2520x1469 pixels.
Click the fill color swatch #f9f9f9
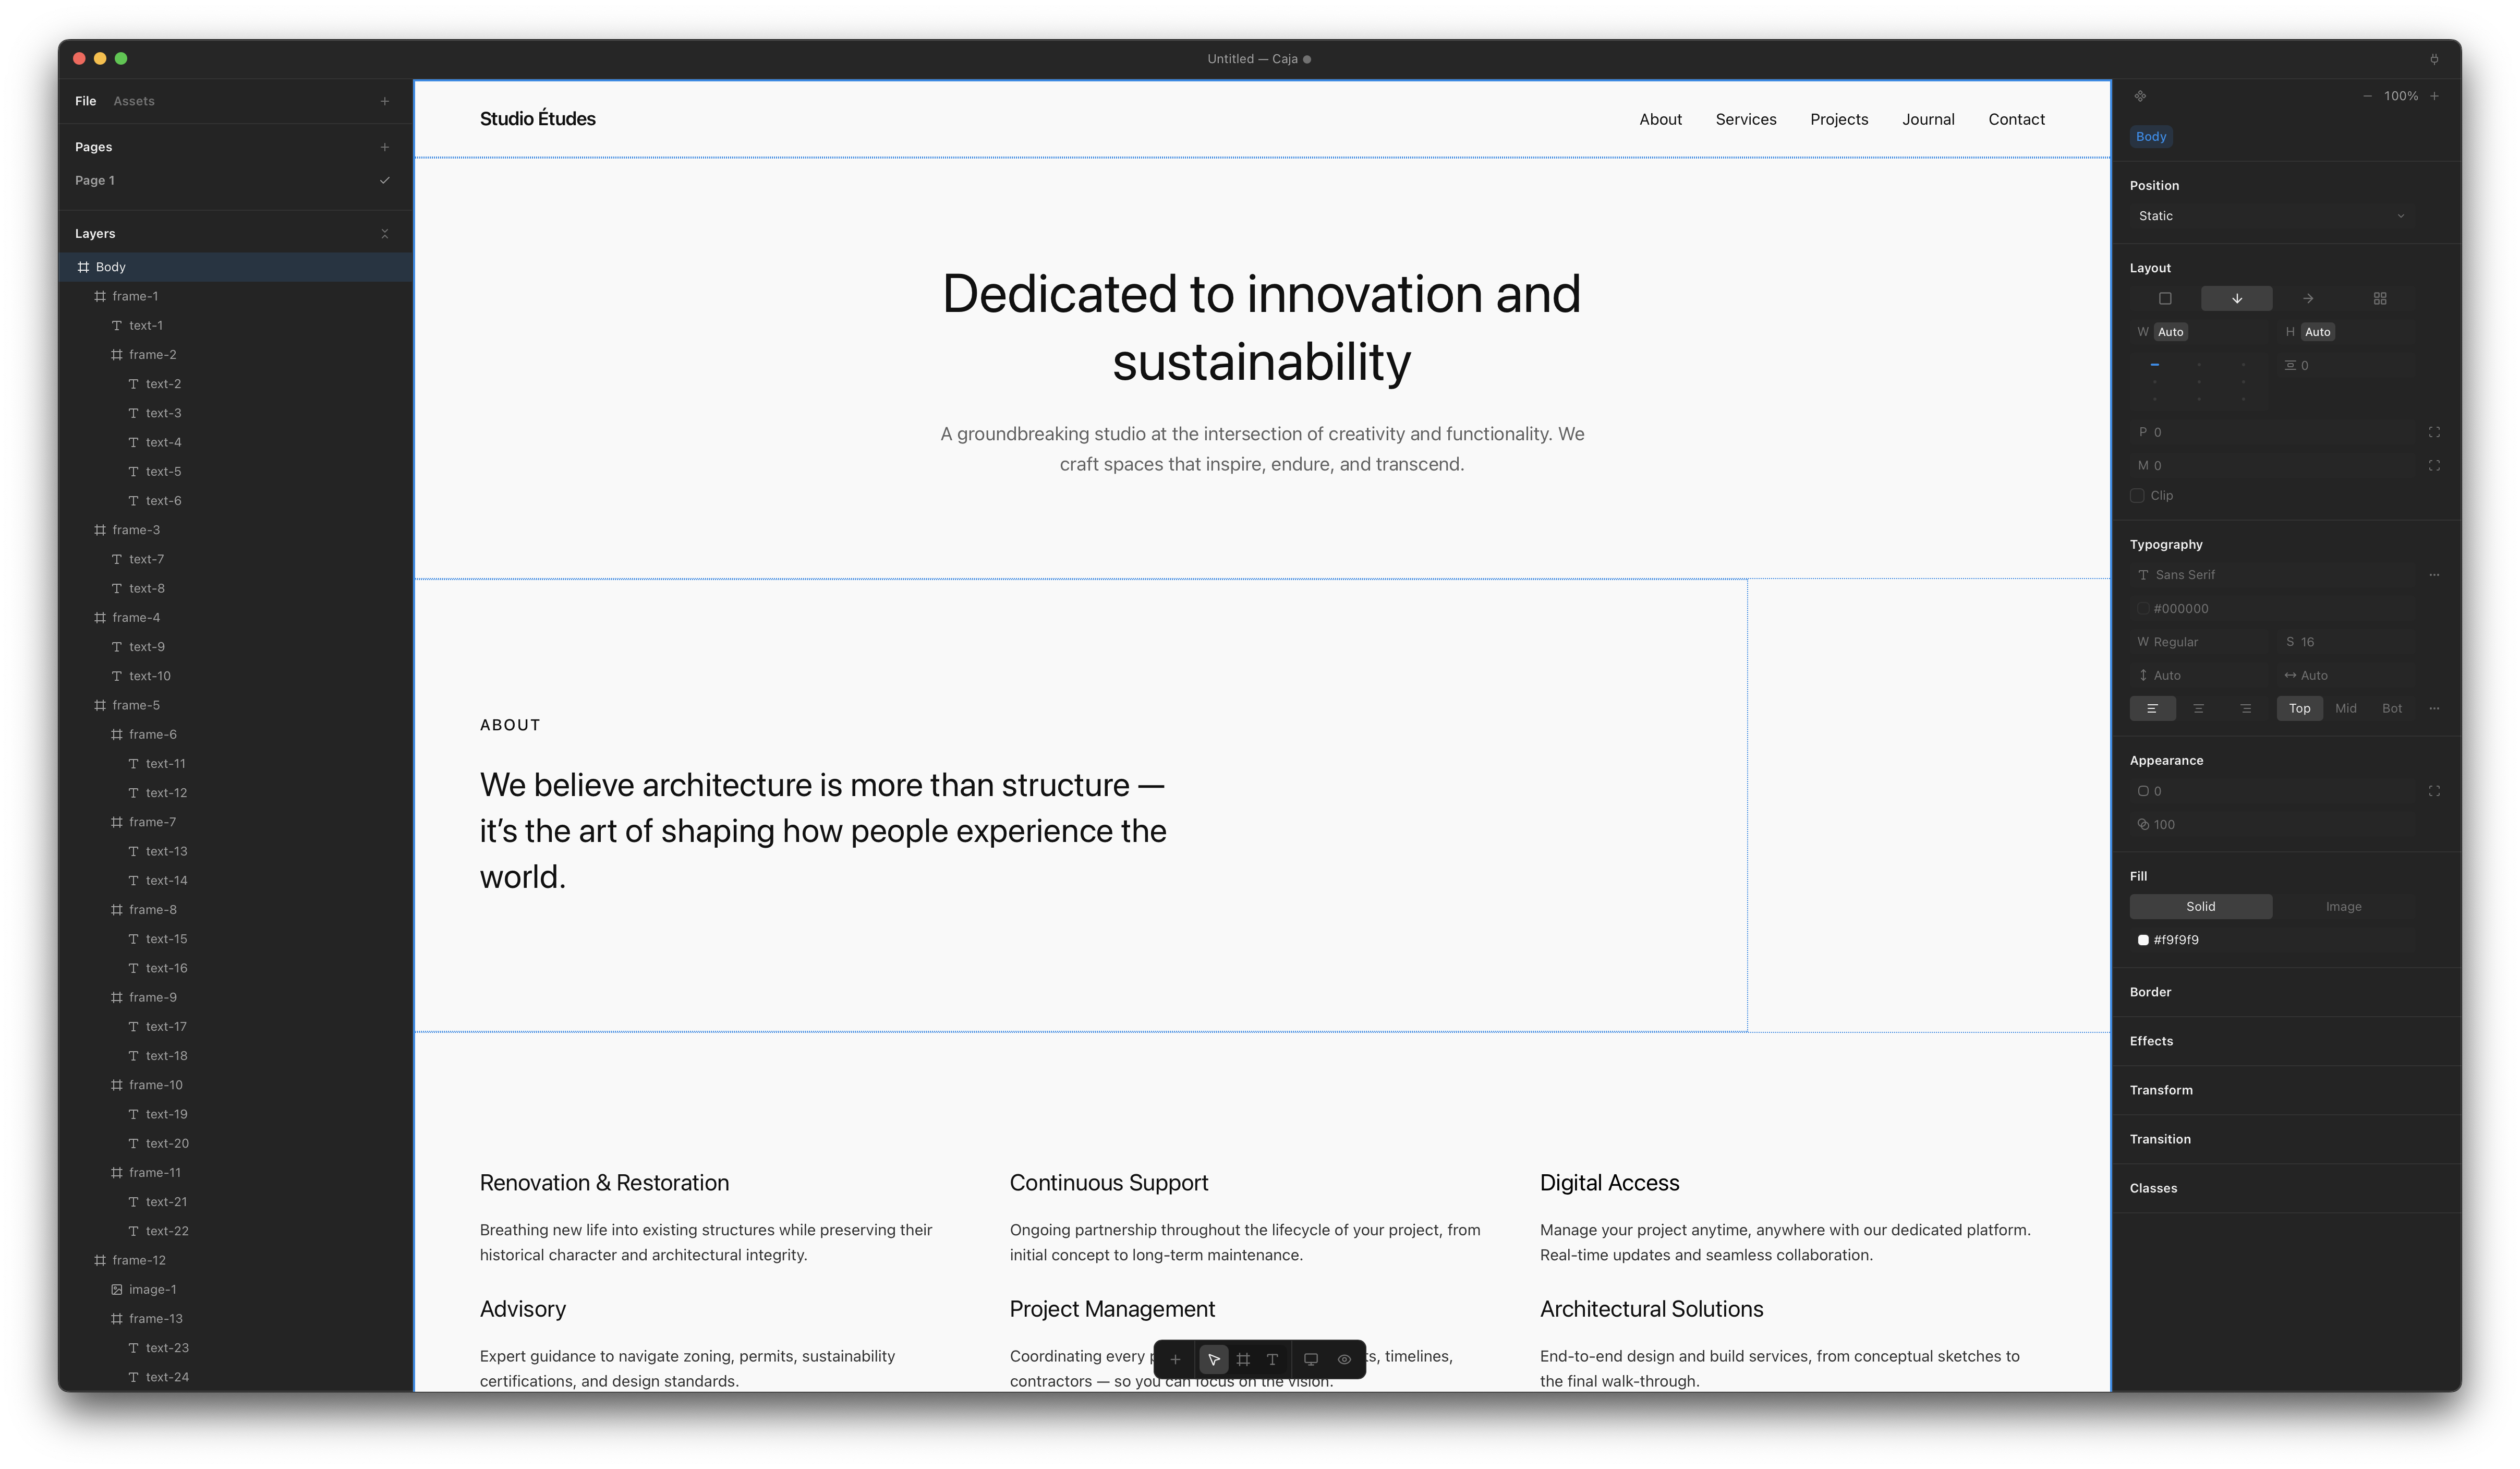2143,940
